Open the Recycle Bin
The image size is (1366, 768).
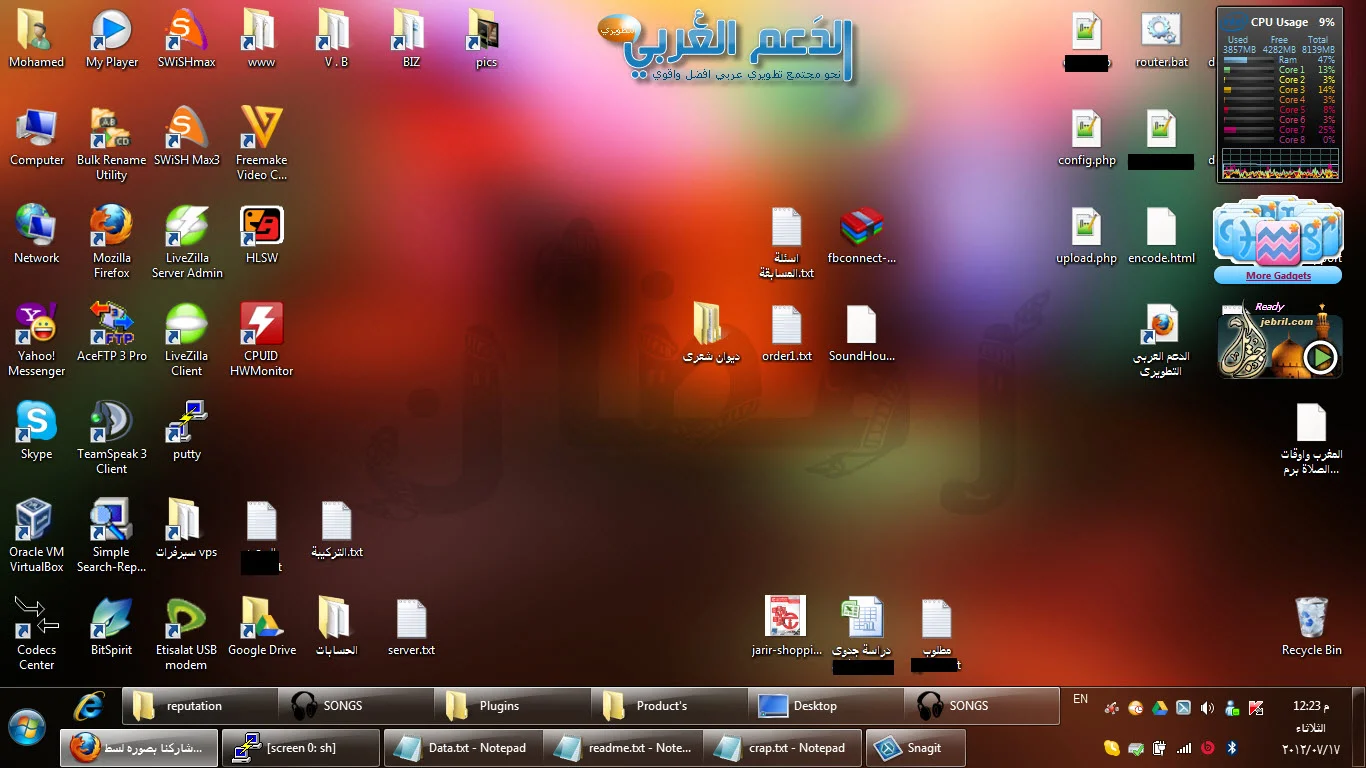click(1311, 619)
